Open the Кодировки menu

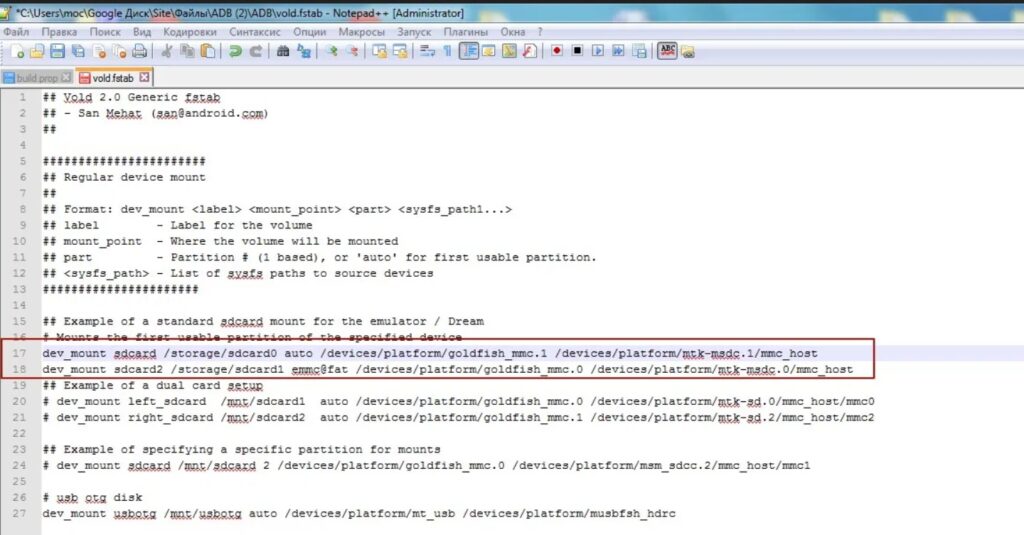[x=189, y=31]
